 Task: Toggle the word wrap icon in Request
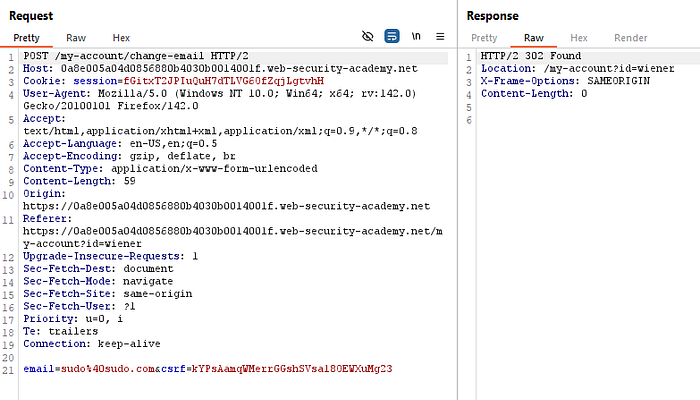pos(392,36)
